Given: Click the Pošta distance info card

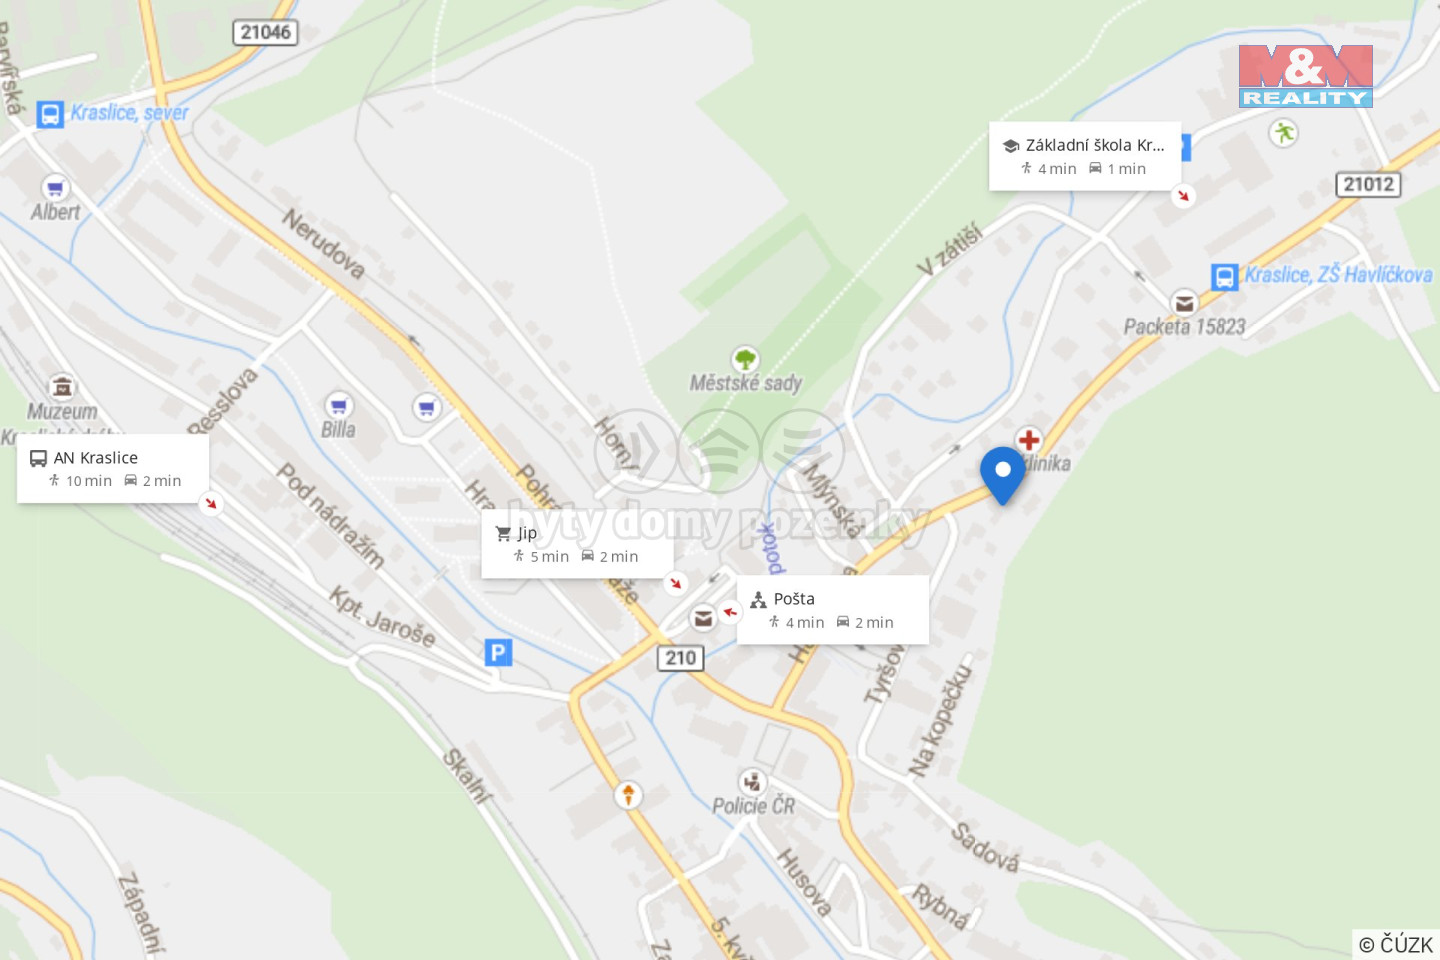Looking at the screenshot, I should pyautogui.click(x=833, y=610).
